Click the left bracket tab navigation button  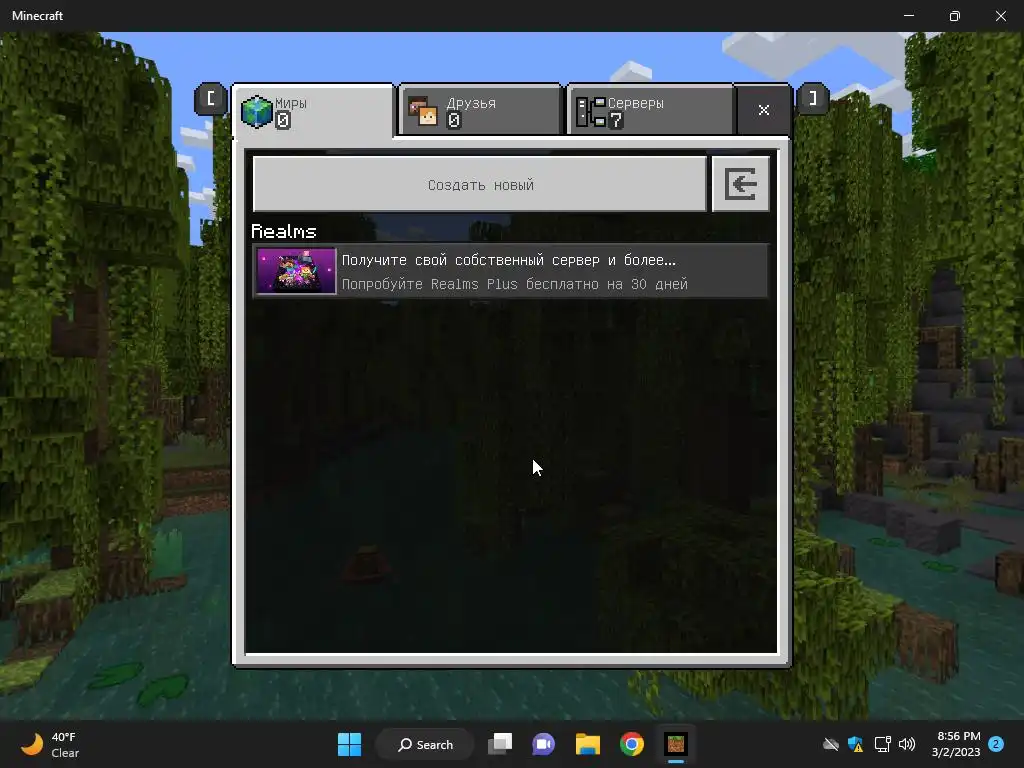210,99
